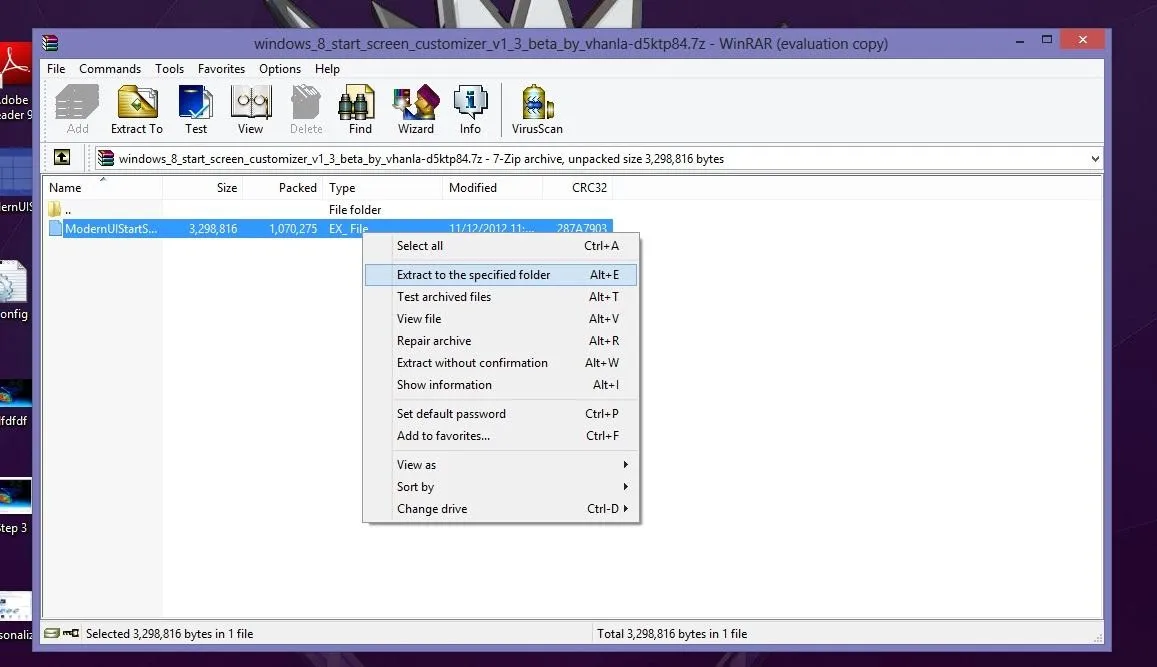Click the key password icon in status bar
This screenshot has width=1157, height=667.
71,633
